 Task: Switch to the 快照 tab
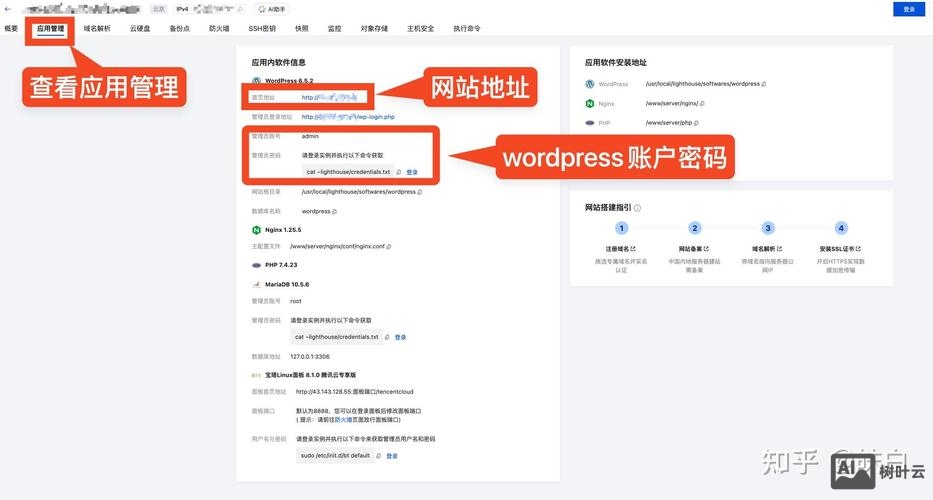click(x=302, y=29)
